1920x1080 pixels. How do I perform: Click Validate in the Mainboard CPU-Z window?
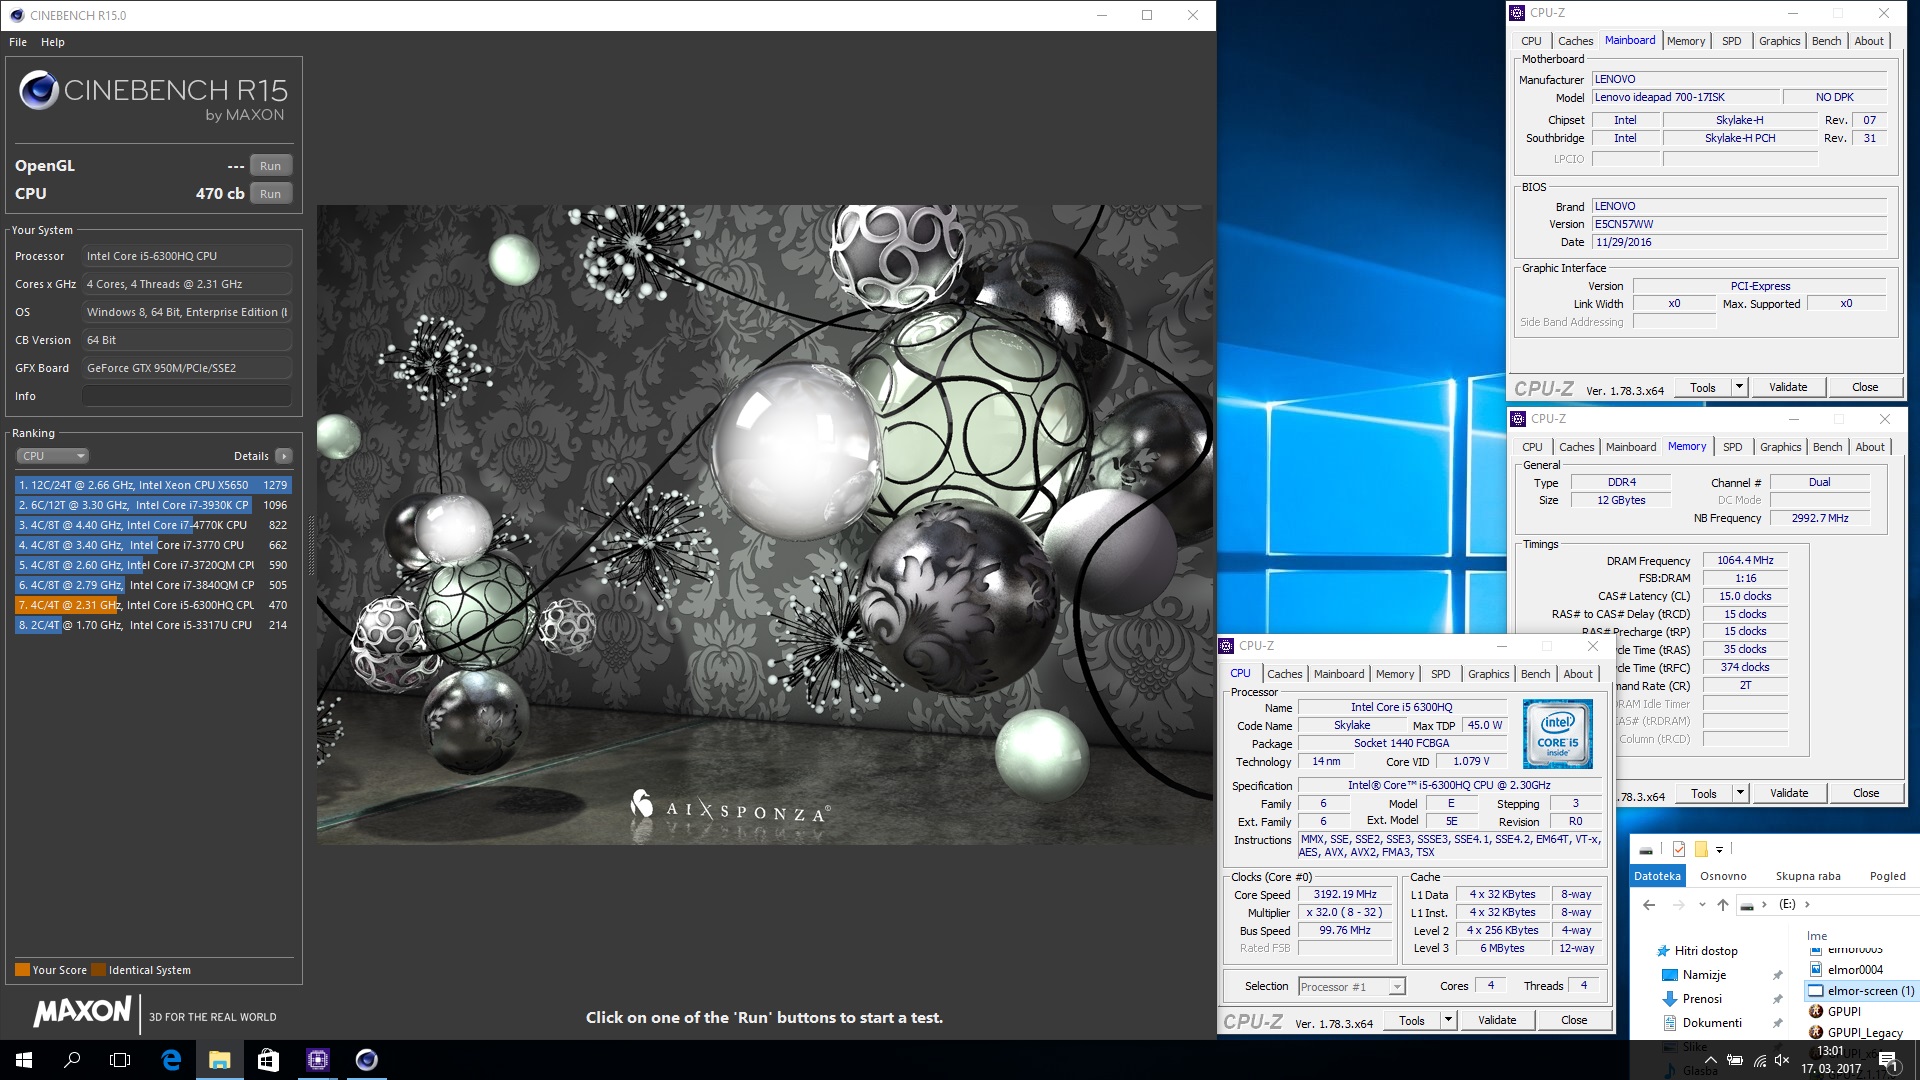1787,387
